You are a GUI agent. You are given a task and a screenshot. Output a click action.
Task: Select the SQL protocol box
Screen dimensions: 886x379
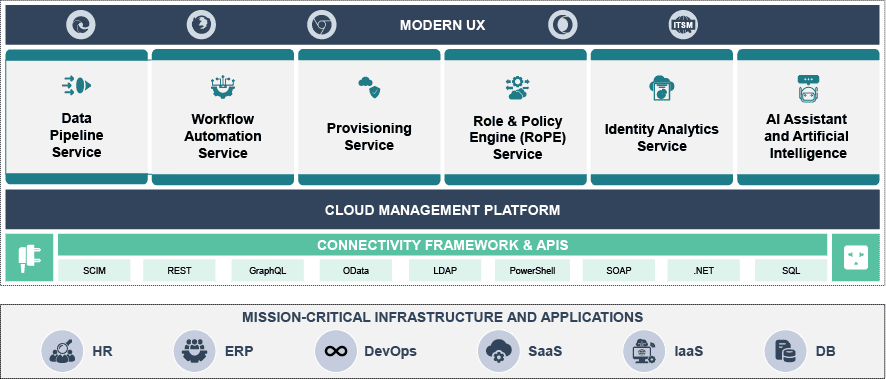pos(791,271)
